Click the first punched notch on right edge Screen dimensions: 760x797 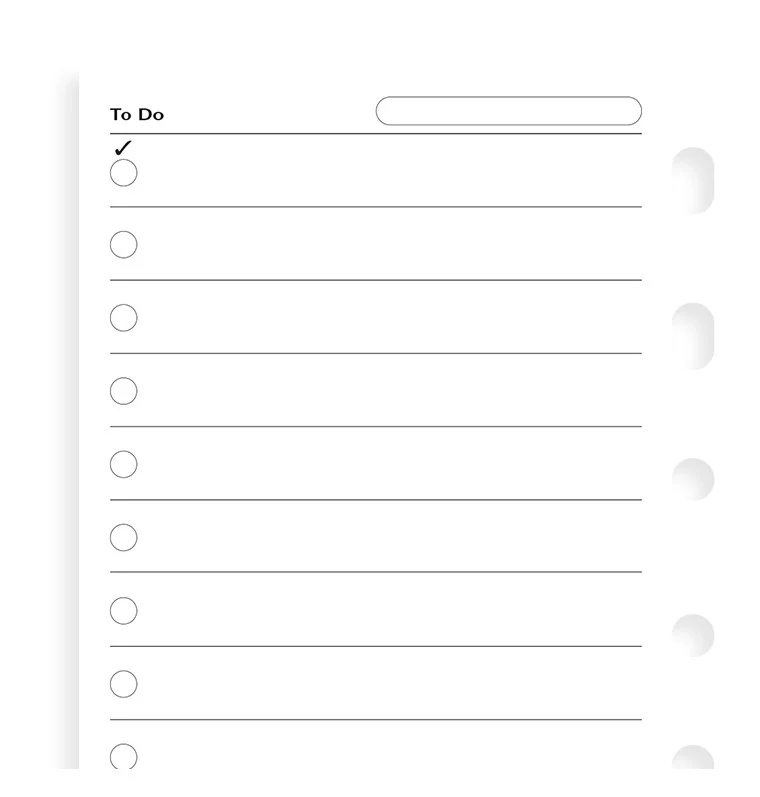(693, 181)
